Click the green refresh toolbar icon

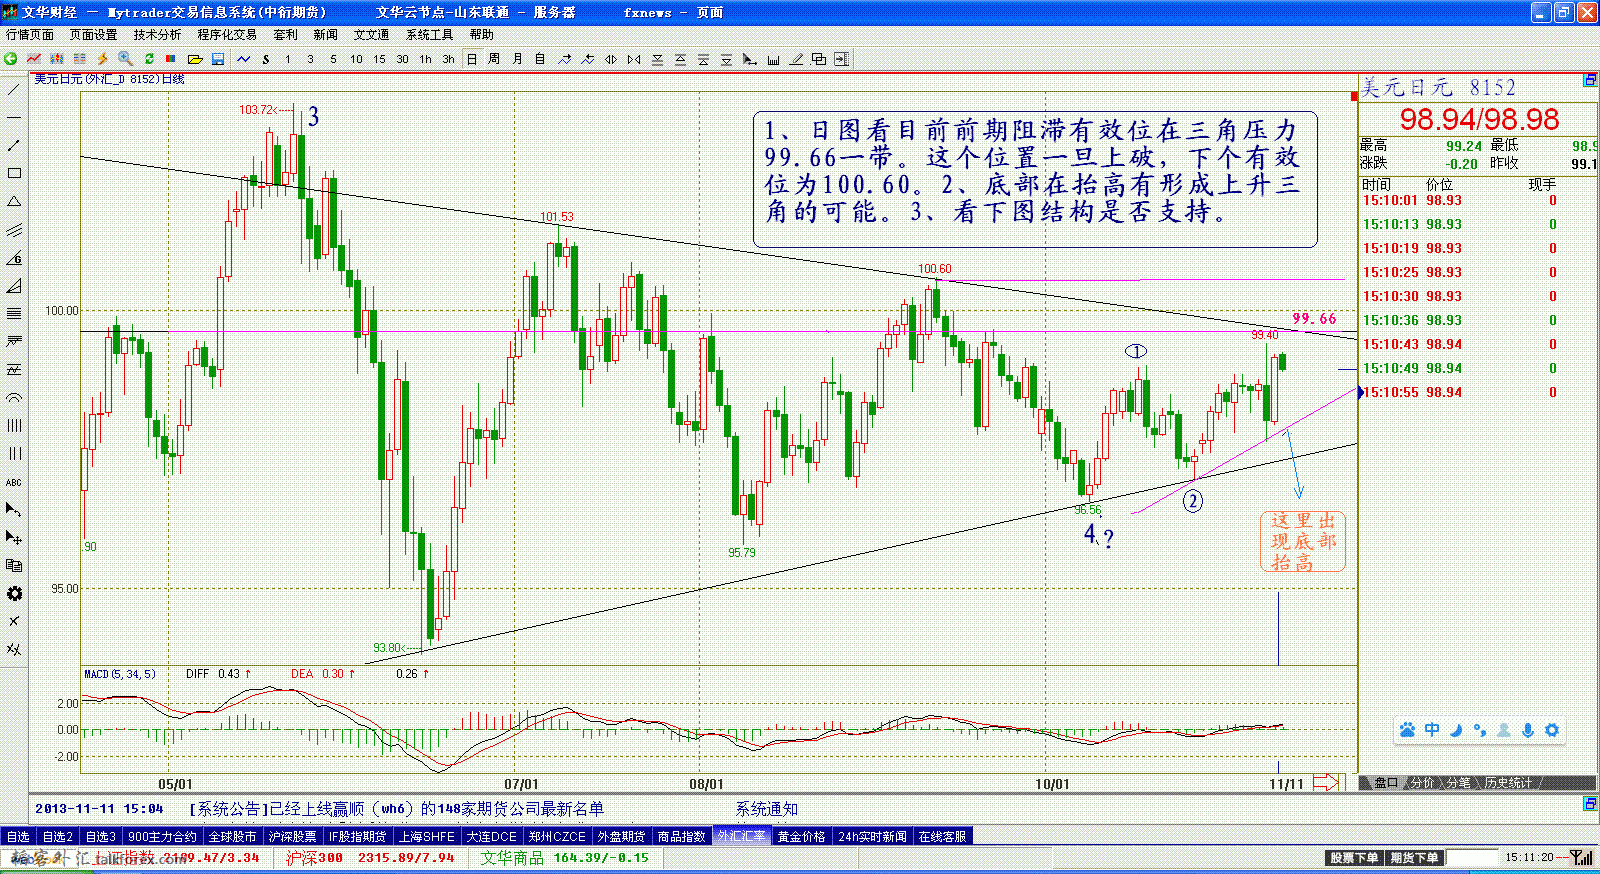[x=149, y=59]
